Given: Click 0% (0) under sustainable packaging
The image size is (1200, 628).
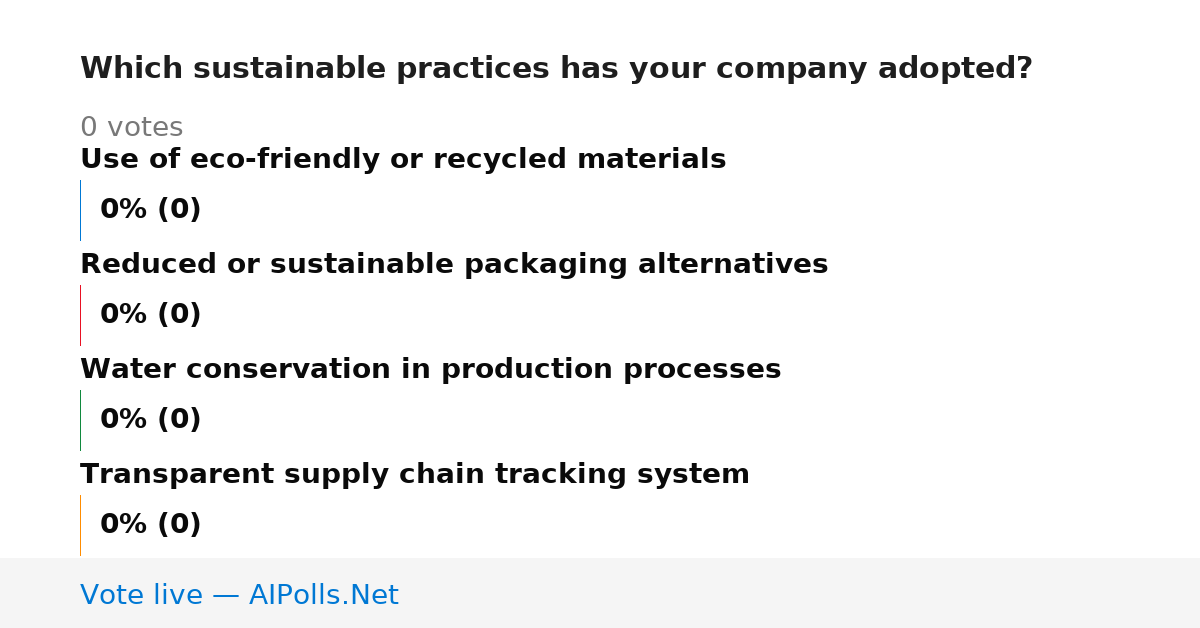Looking at the screenshot, I should (150, 315).
